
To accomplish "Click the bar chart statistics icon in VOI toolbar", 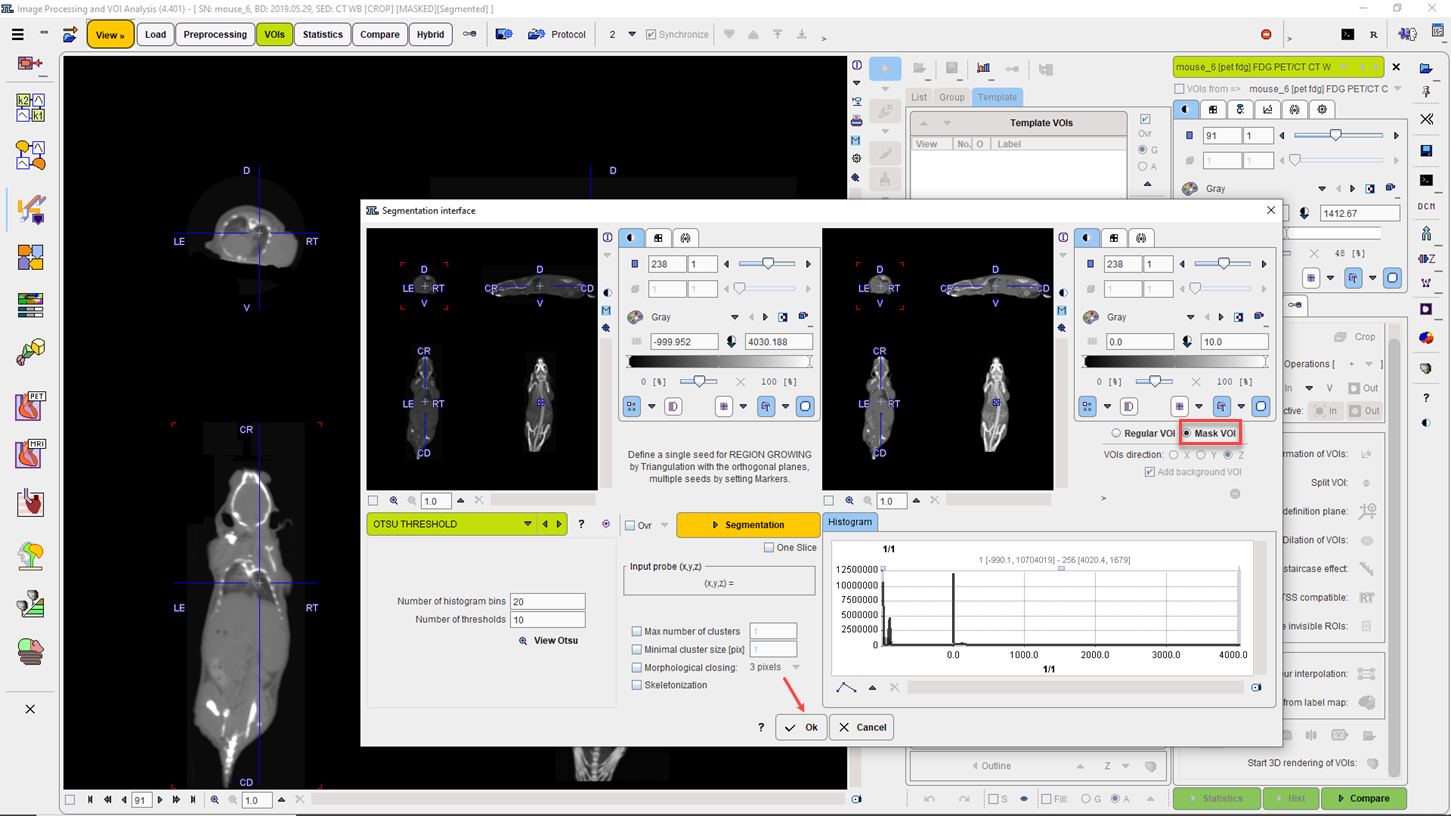I will coord(983,69).
